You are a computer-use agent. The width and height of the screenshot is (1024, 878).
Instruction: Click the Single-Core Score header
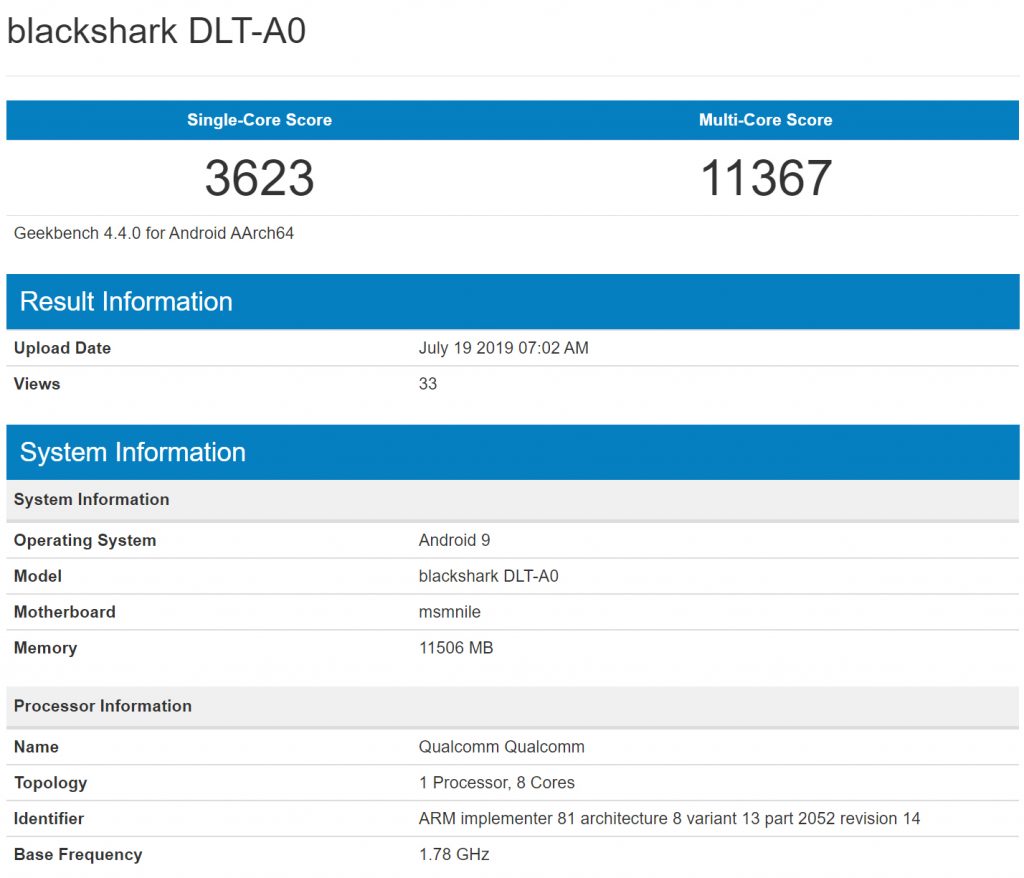coord(259,120)
